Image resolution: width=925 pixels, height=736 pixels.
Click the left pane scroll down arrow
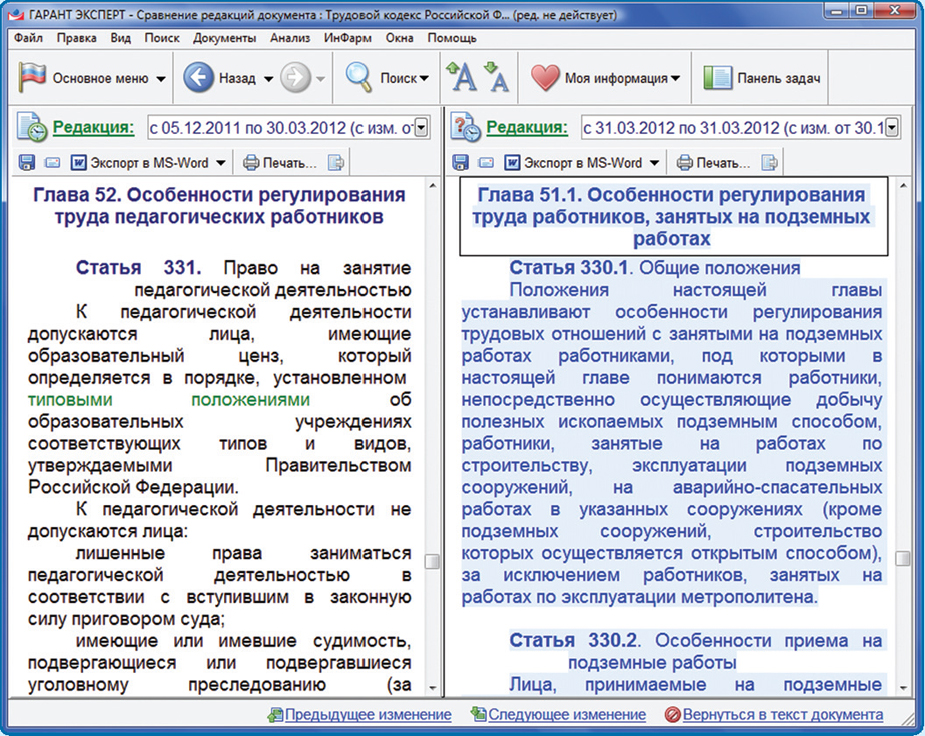[432, 688]
